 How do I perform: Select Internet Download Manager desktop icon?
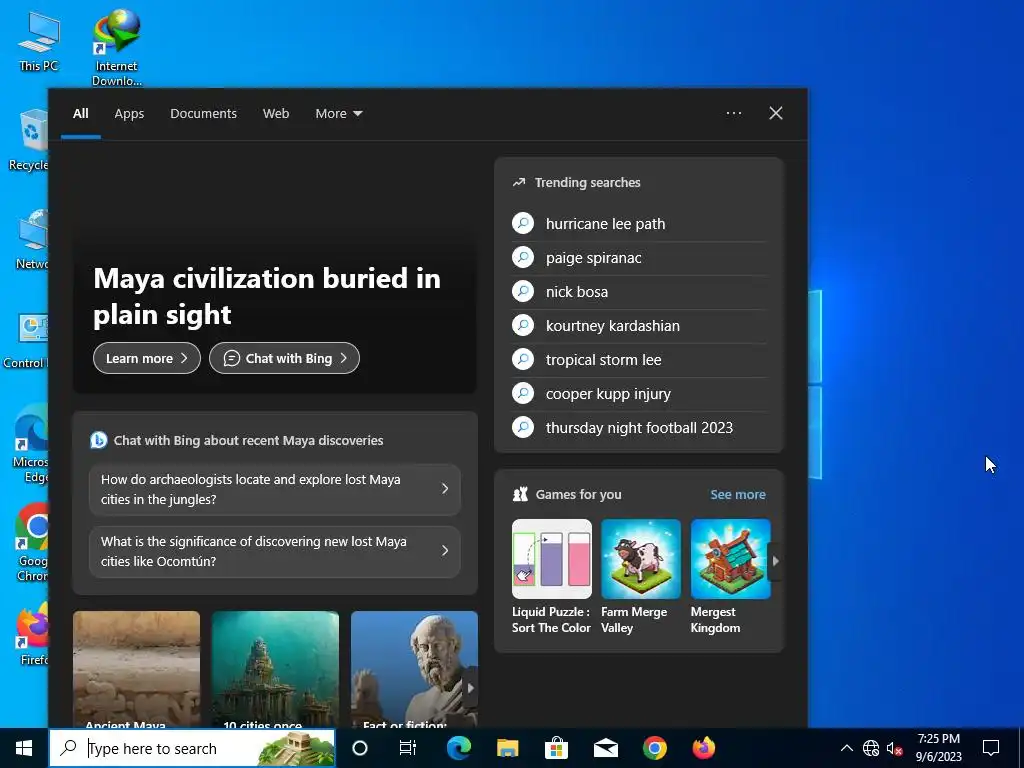[x=116, y=47]
